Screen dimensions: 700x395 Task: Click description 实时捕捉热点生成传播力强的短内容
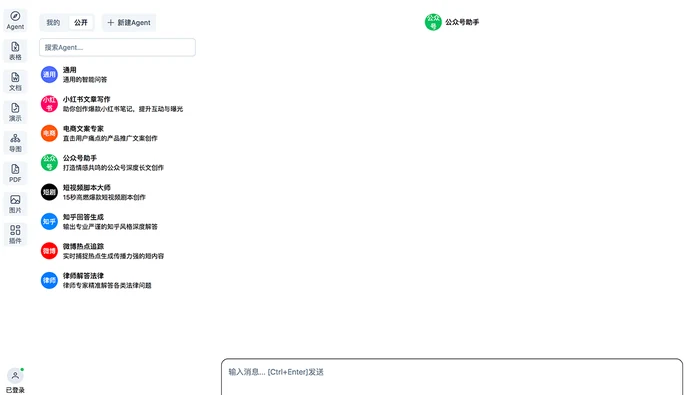point(113,257)
